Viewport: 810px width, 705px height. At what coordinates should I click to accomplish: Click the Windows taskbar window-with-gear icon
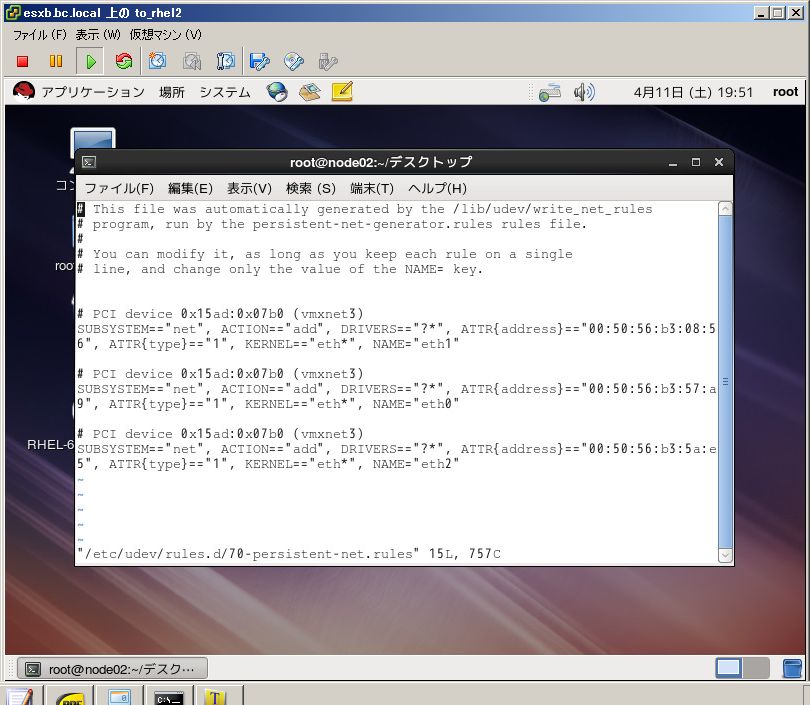click(119, 697)
